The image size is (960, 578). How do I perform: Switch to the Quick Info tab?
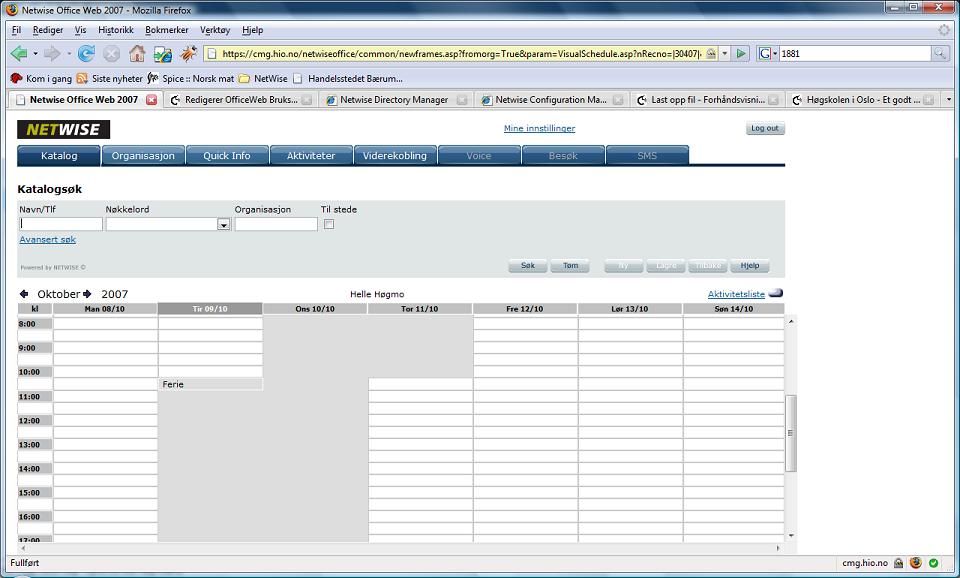coord(227,156)
